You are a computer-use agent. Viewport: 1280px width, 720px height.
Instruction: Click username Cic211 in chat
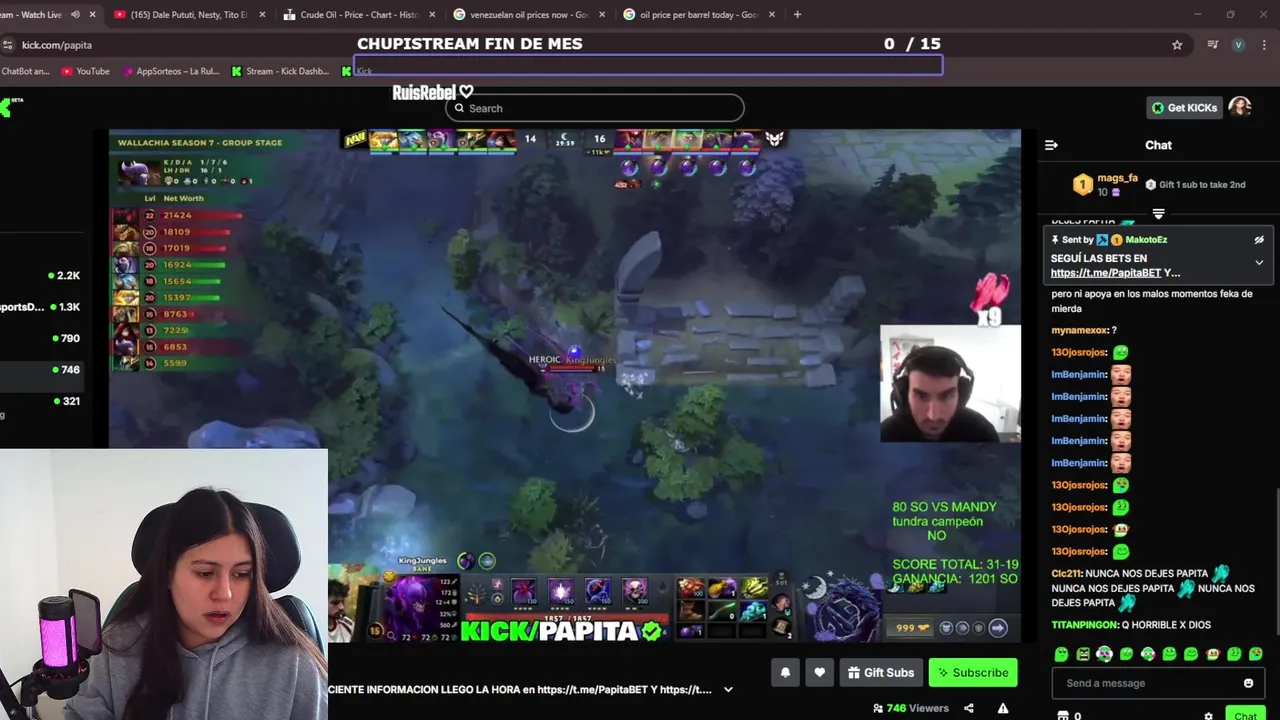pos(1066,574)
